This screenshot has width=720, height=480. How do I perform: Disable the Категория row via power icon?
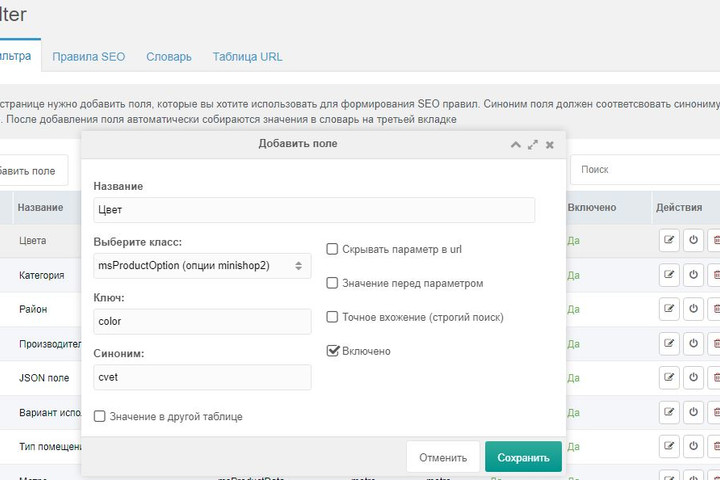pos(693,275)
